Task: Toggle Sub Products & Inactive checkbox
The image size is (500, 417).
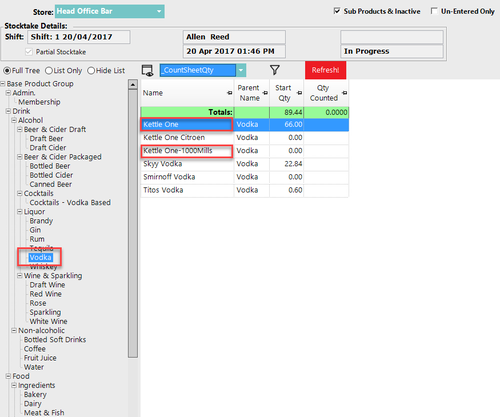Action: 337,11
